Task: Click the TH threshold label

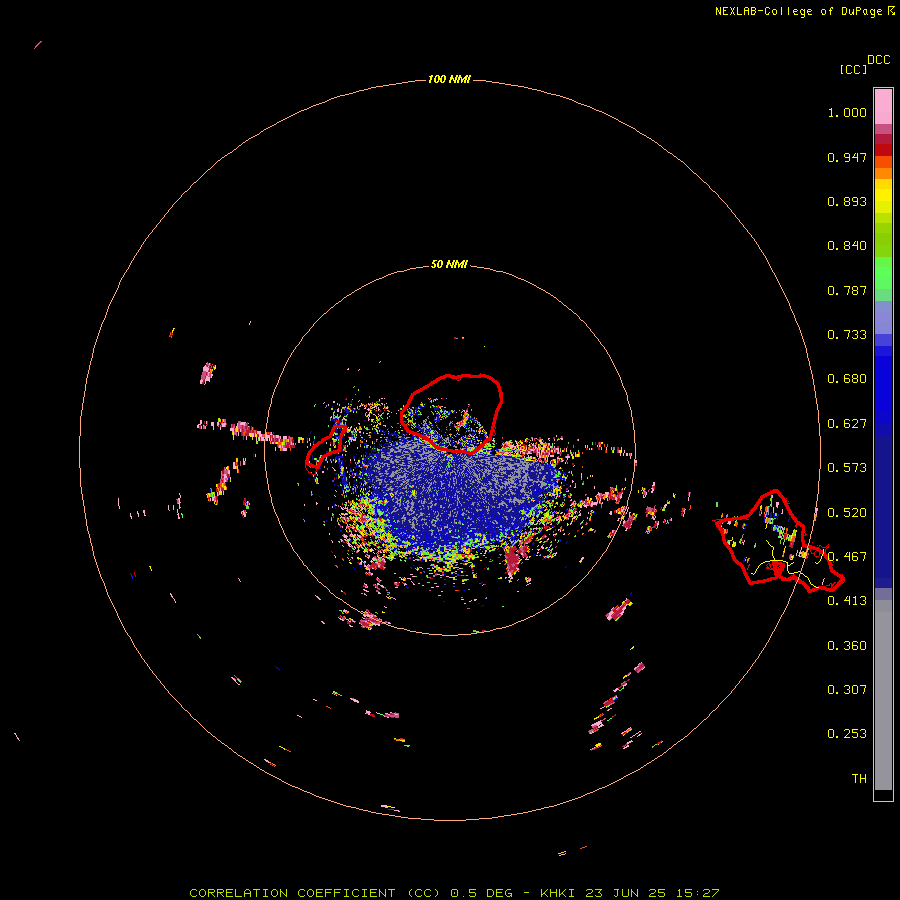Action: point(859,779)
